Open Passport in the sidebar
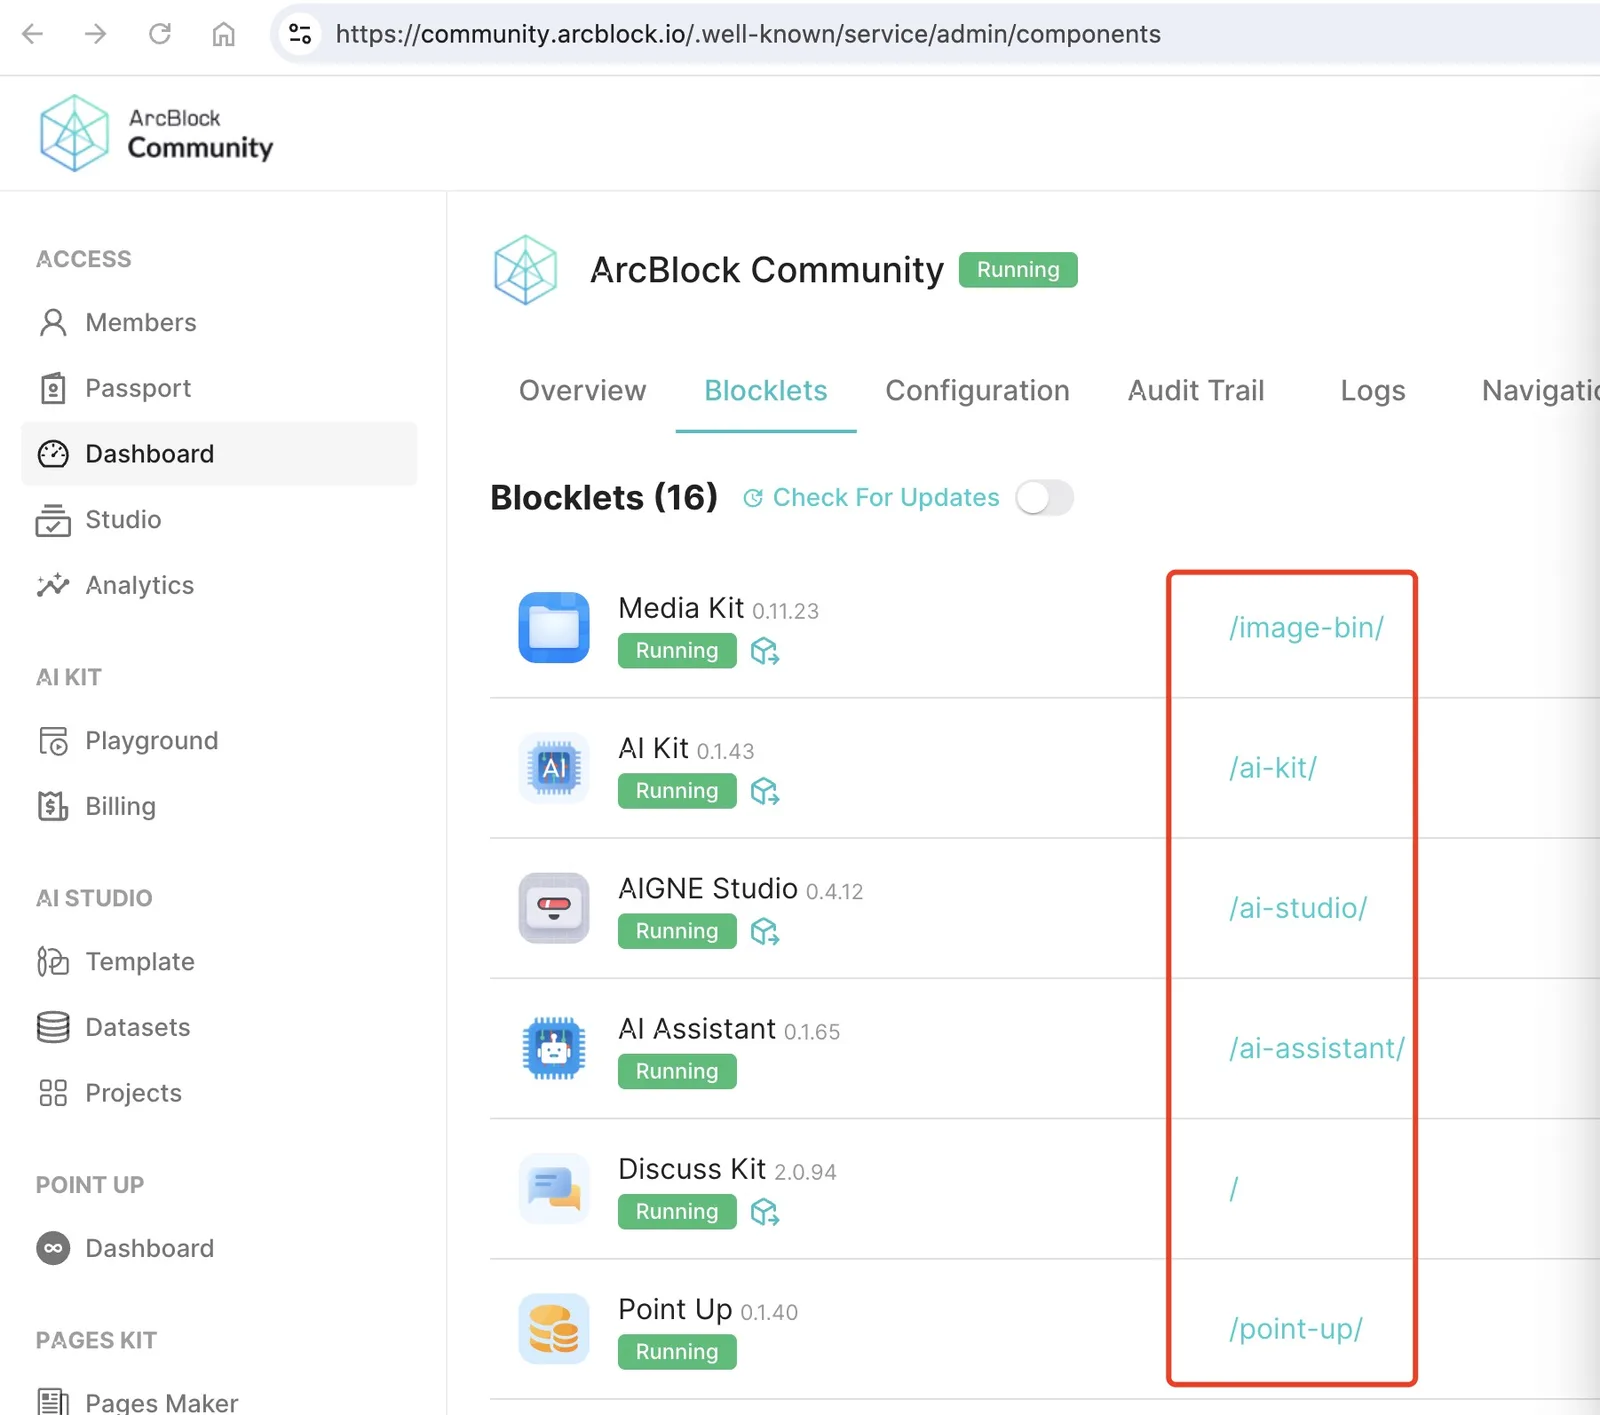This screenshot has height=1415, width=1600. [x=218, y=388]
